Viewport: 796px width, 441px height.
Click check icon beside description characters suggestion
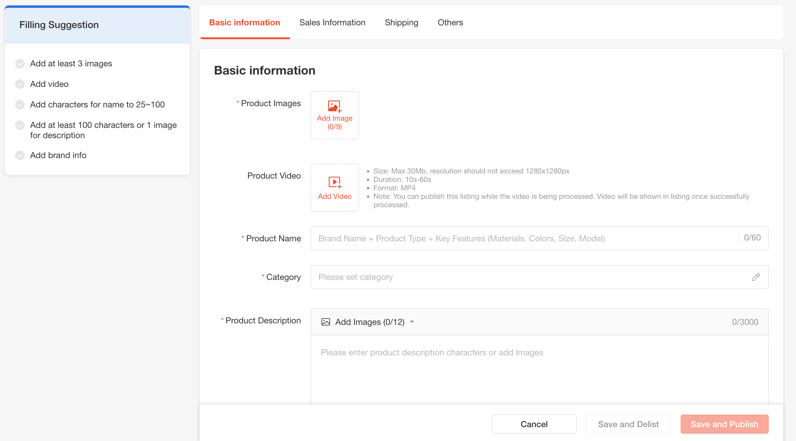point(20,125)
